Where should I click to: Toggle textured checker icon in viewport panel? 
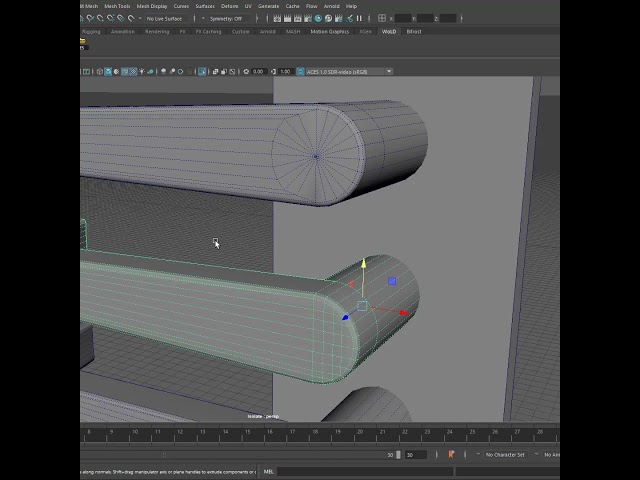pos(133,72)
